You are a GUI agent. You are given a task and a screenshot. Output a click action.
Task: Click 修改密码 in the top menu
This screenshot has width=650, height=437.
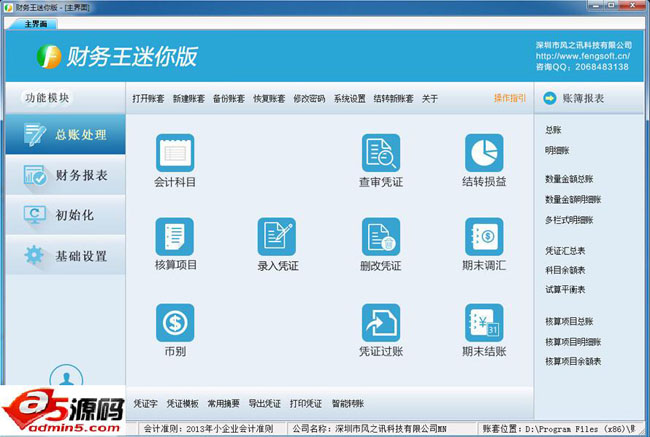point(309,99)
